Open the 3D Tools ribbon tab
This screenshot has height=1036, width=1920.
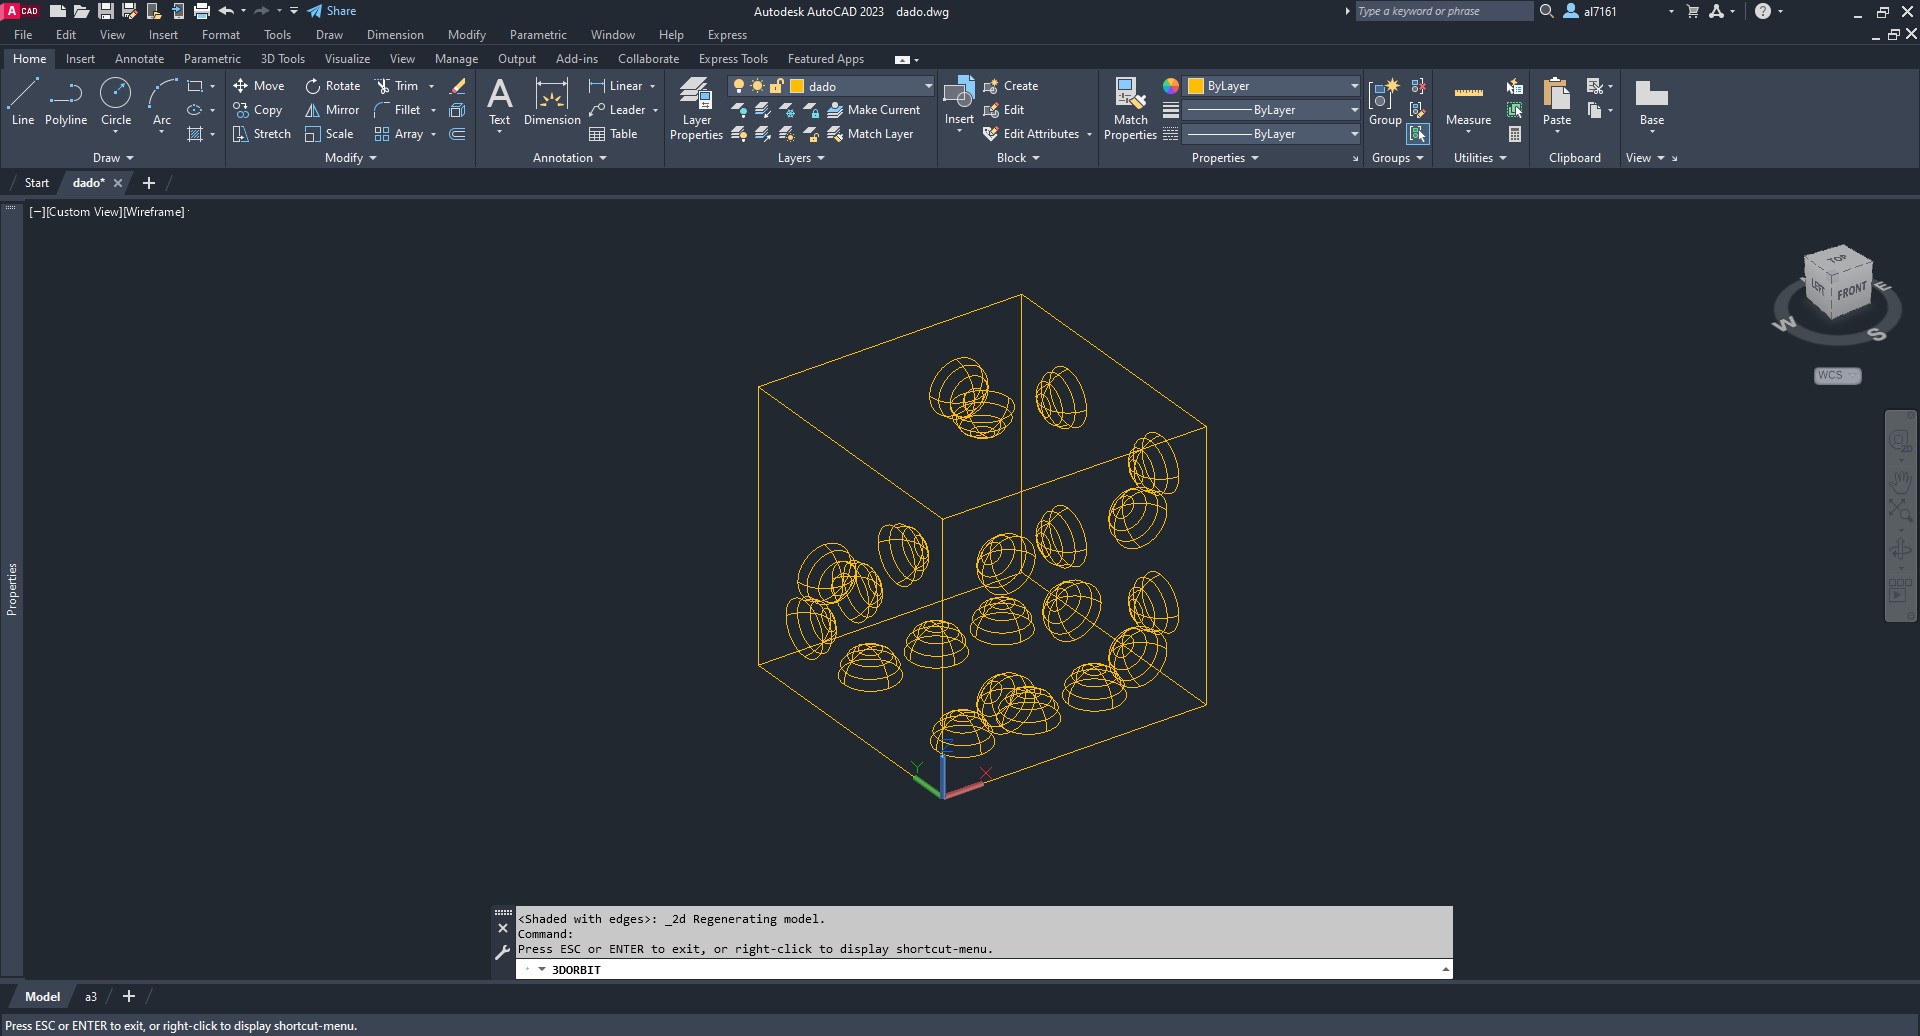coord(283,59)
